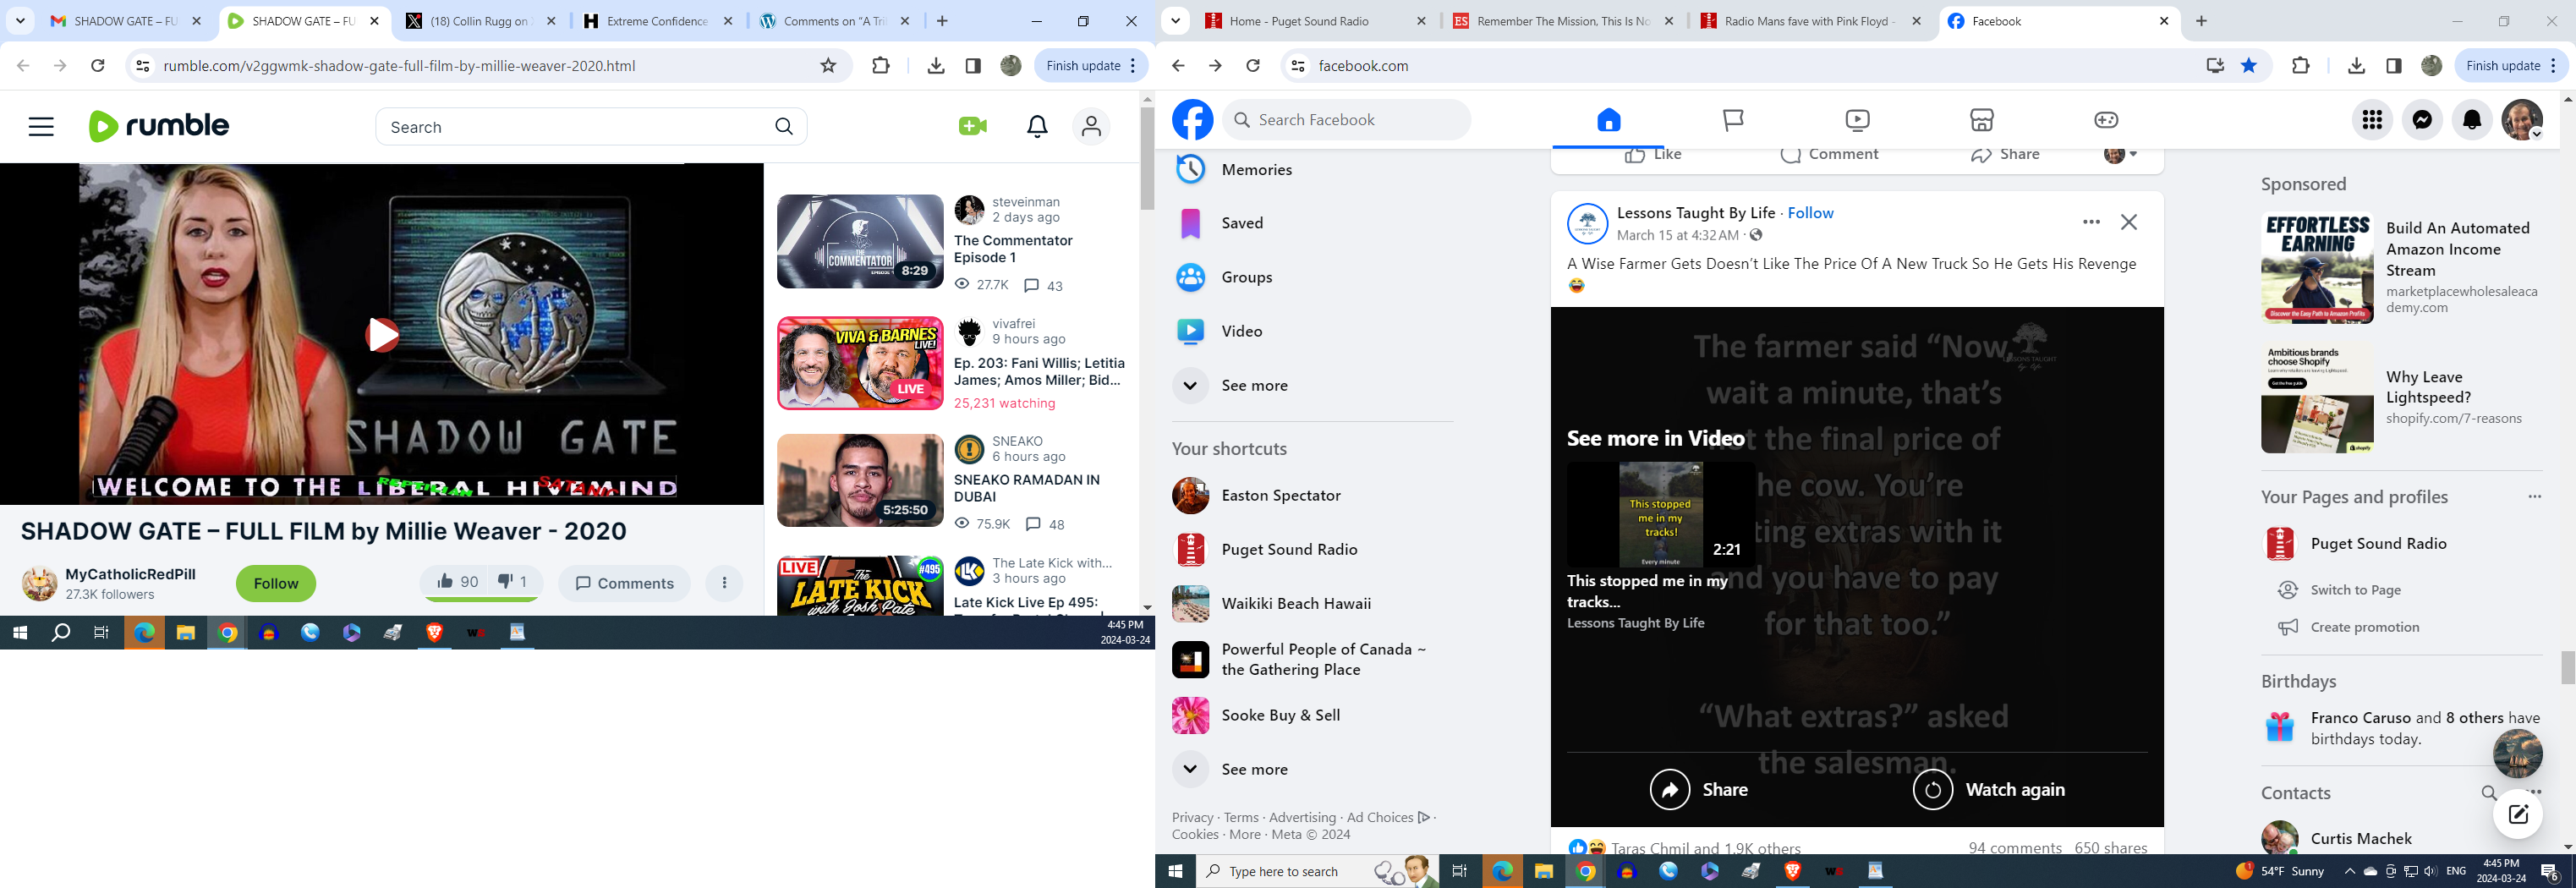Open the Rumble hamburger menu
The width and height of the screenshot is (2576, 888).
(x=41, y=127)
